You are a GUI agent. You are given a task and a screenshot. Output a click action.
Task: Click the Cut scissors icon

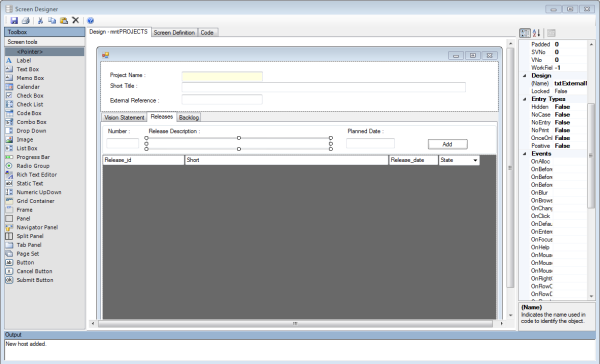click(x=40, y=21)
